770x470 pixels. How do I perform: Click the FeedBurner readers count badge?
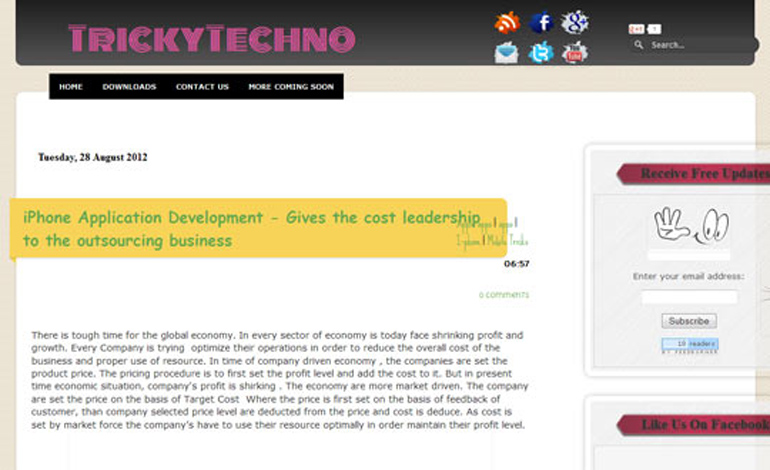pyautogui.click(x=690, y=345)
